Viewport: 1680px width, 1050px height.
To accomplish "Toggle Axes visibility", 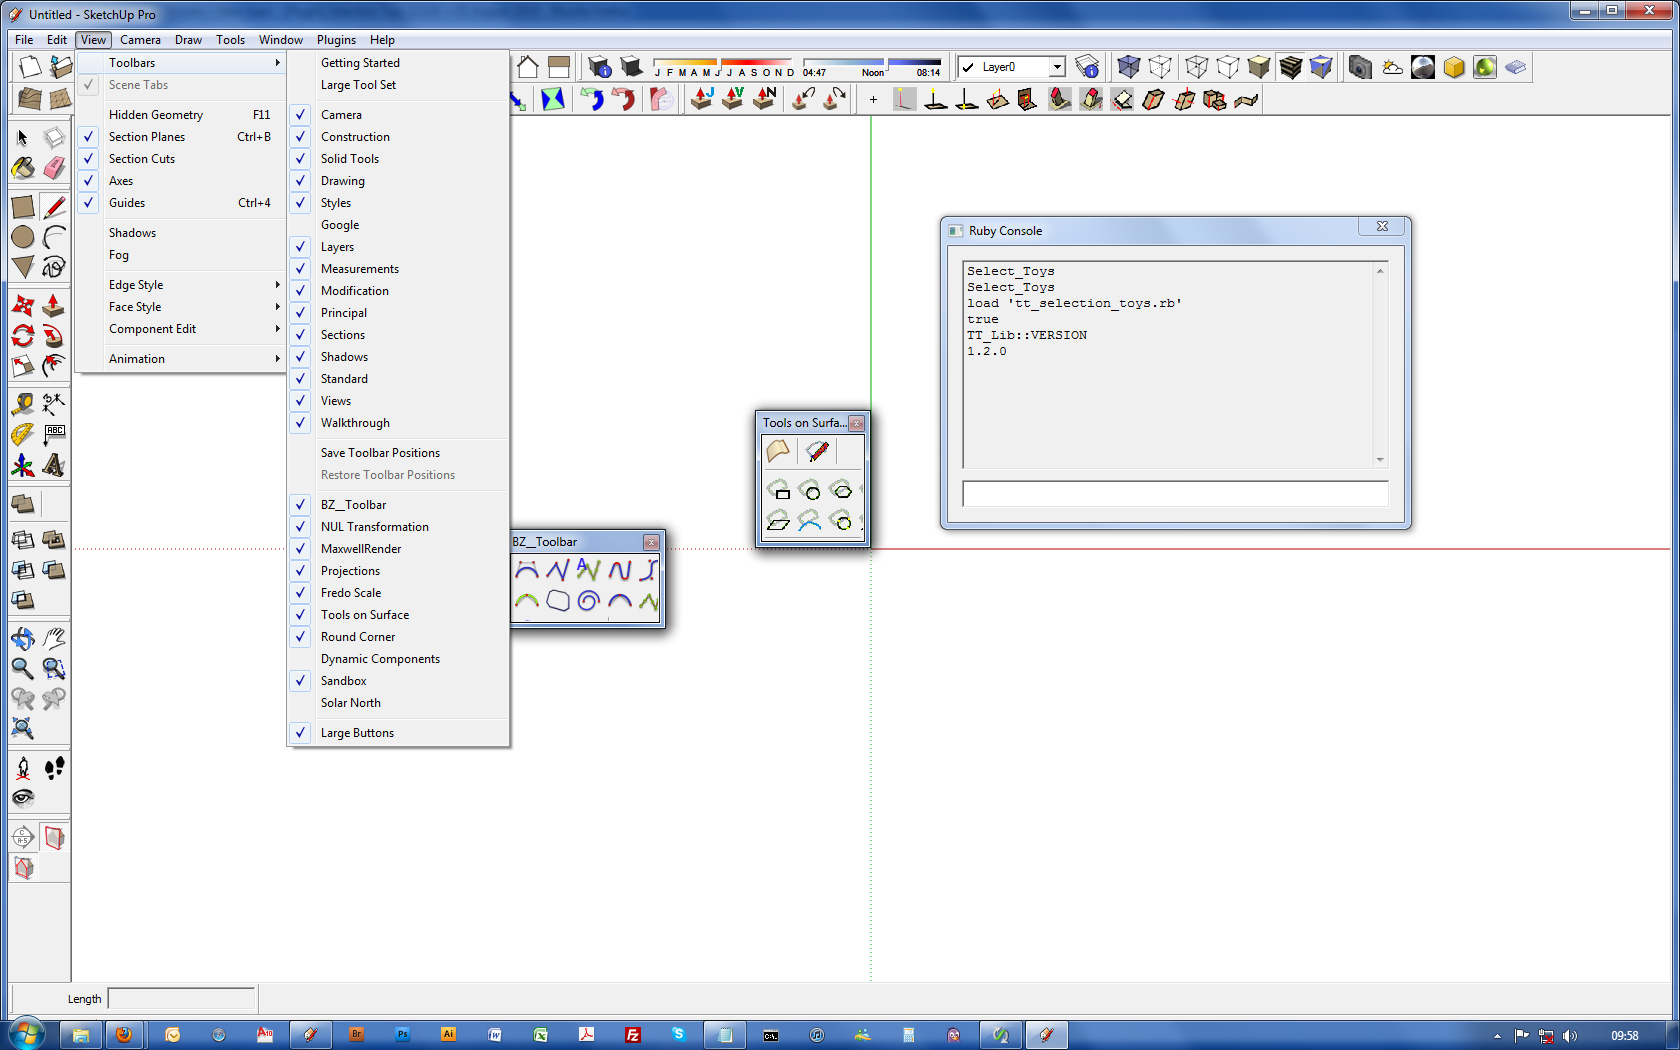I will (181, 181).
